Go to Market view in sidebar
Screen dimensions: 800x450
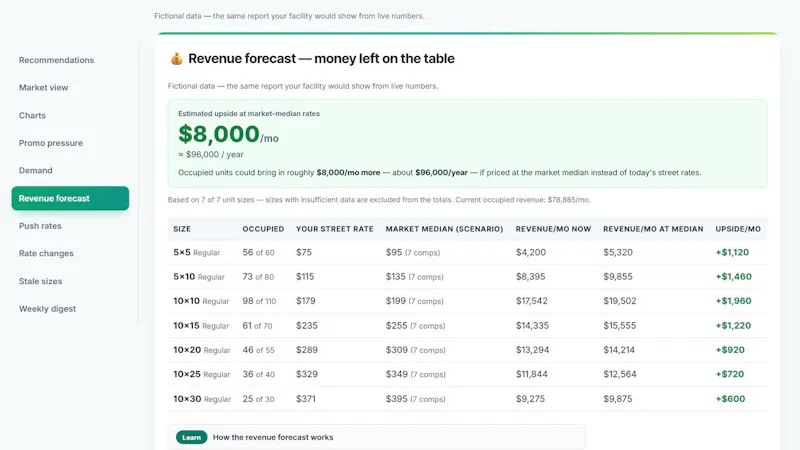click(43, 87)
